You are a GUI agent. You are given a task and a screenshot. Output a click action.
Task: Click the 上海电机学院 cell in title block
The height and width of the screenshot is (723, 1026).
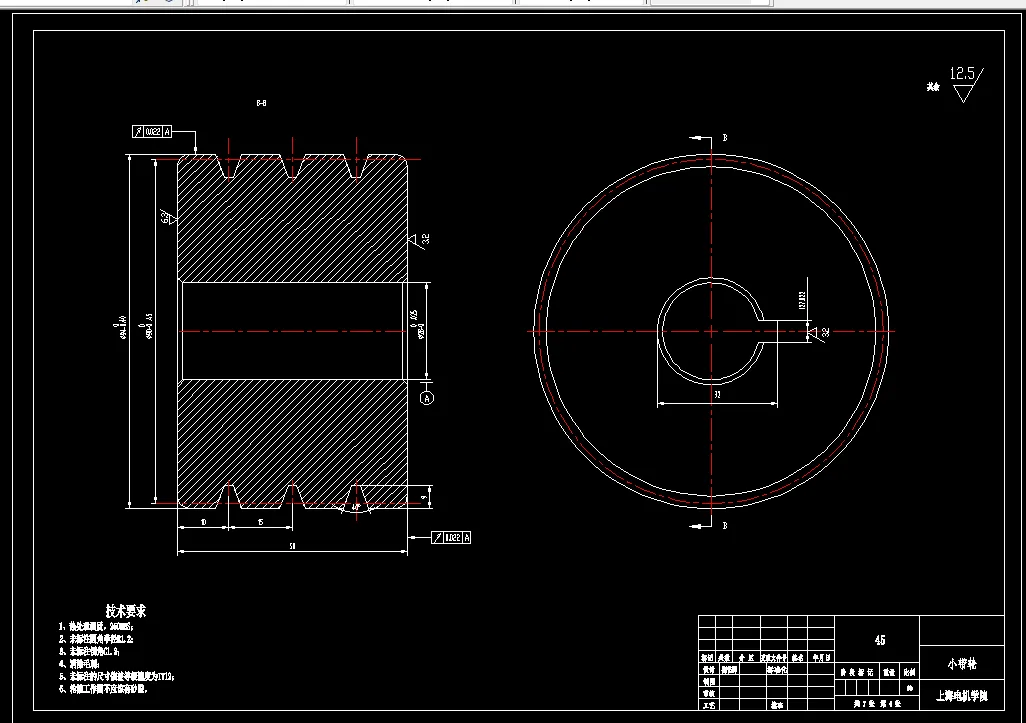tap(962, 696)
